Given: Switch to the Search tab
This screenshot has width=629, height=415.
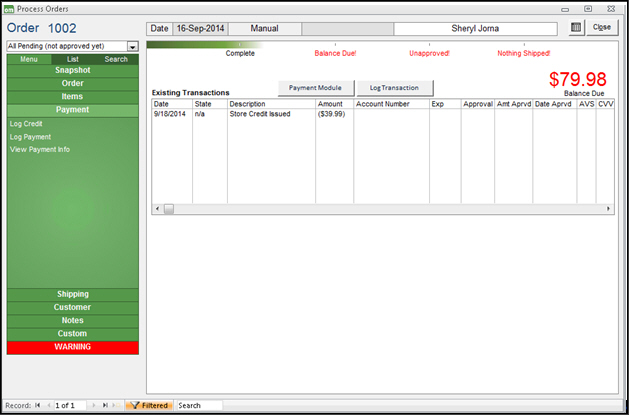Looking at the screenshot, I should (116, 59).
